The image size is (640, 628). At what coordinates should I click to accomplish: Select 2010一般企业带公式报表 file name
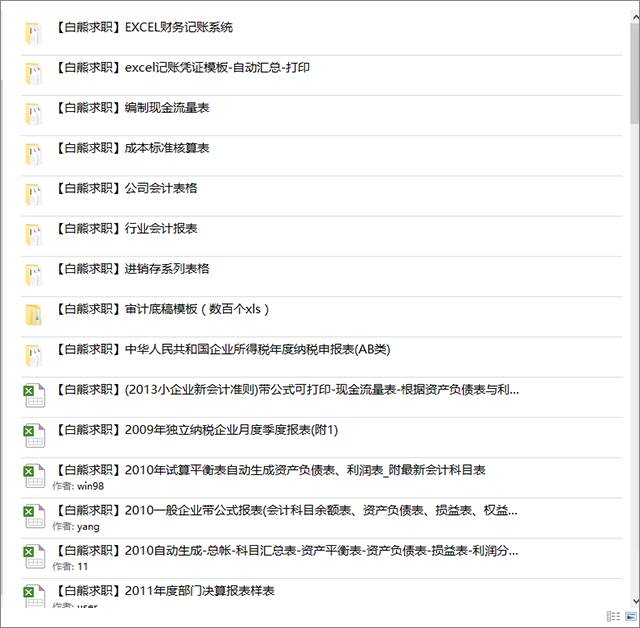285,510
